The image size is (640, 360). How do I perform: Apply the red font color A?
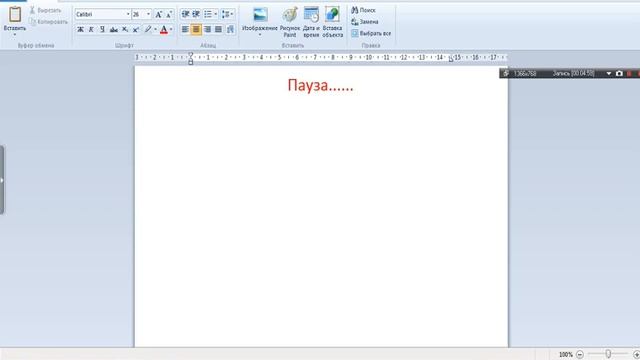click(164, 29)
